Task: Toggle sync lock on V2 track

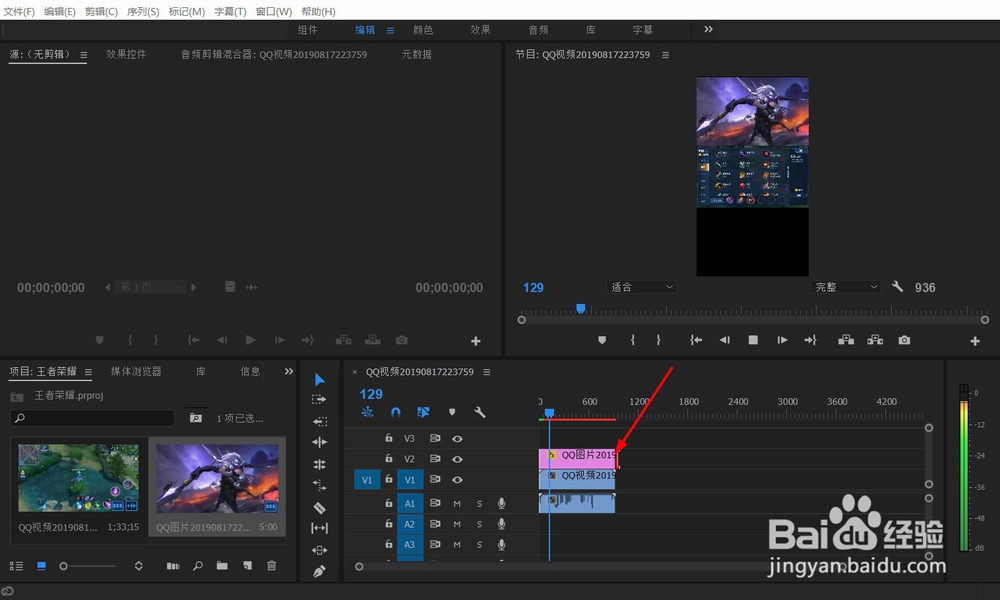Action: [435, 459]
